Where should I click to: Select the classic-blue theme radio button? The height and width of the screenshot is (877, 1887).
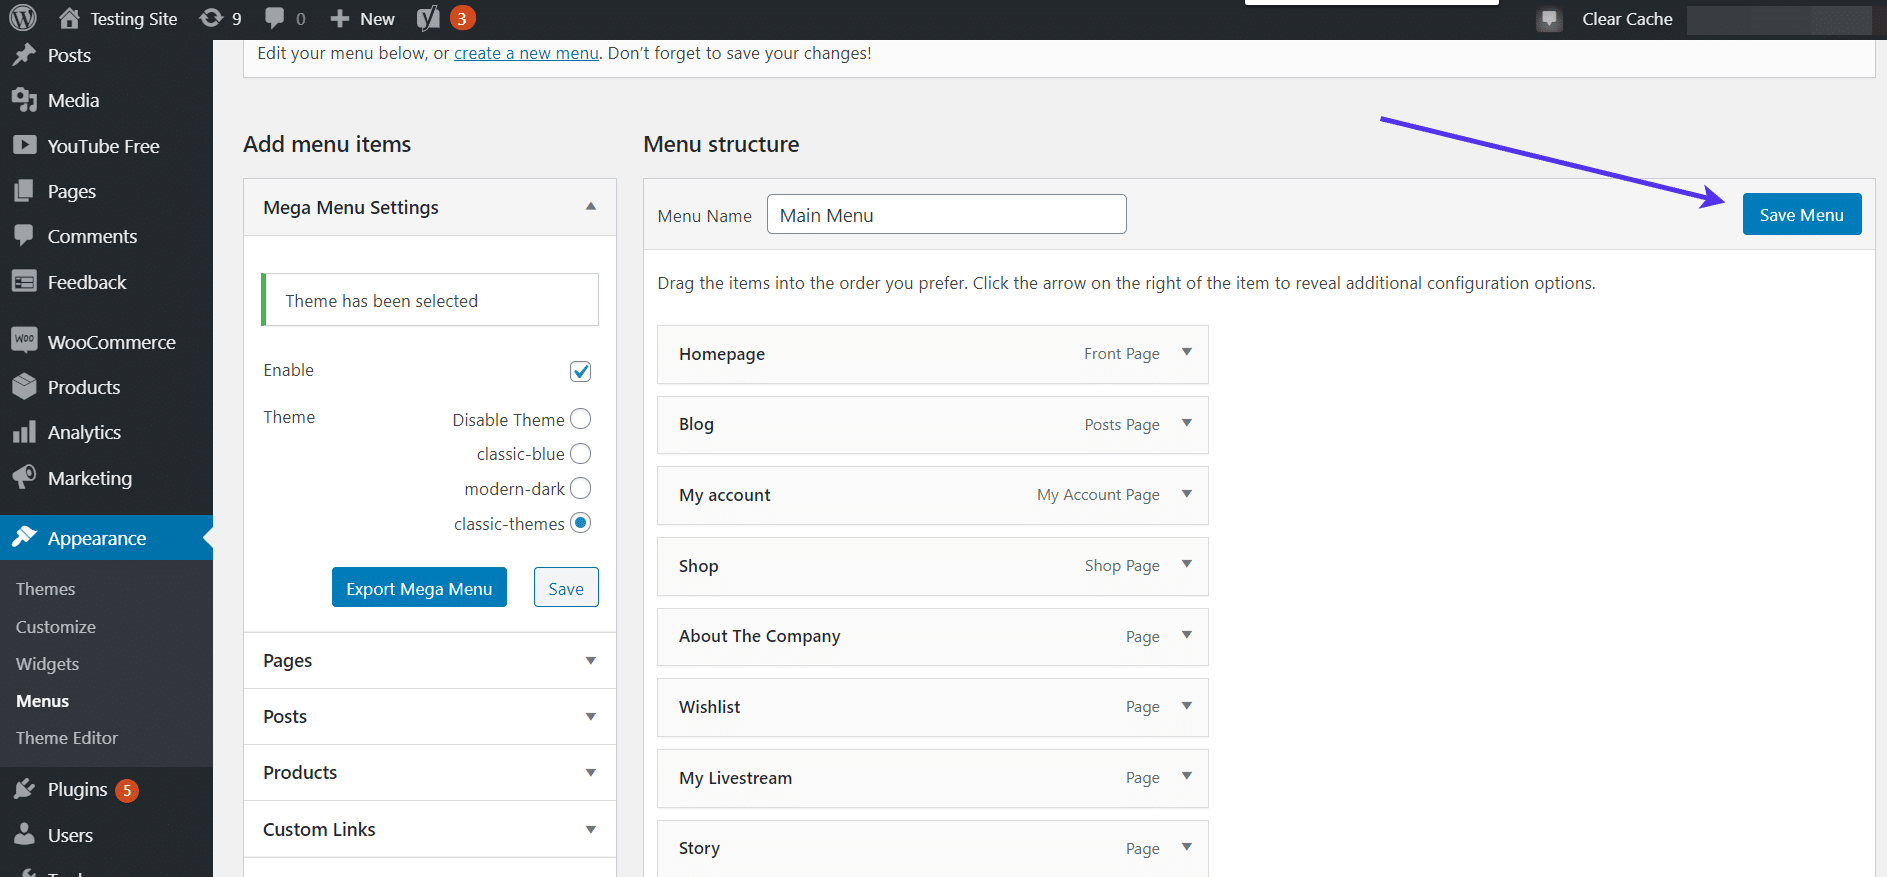580,454
